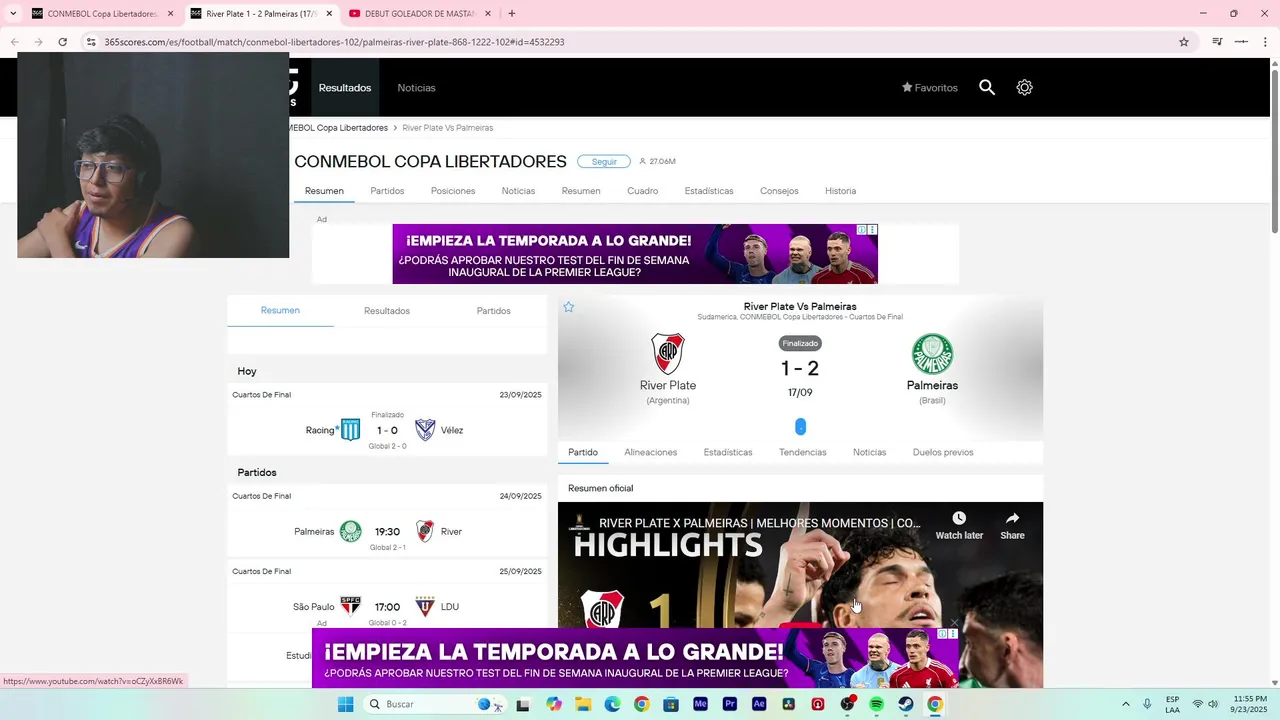This screenshot has width=1280, height=720.
Task: Click São Paulo team logo
Action: click(x=350, y=606)
